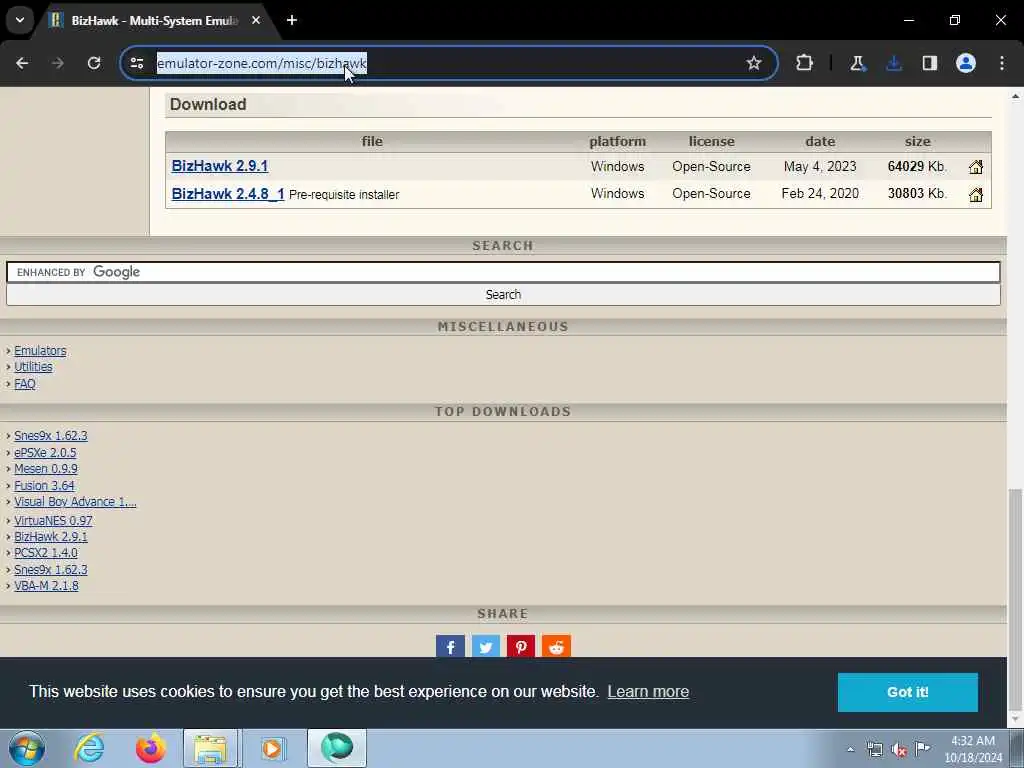
Task: Open the Windows Start menu
Action: coord(26,748)
